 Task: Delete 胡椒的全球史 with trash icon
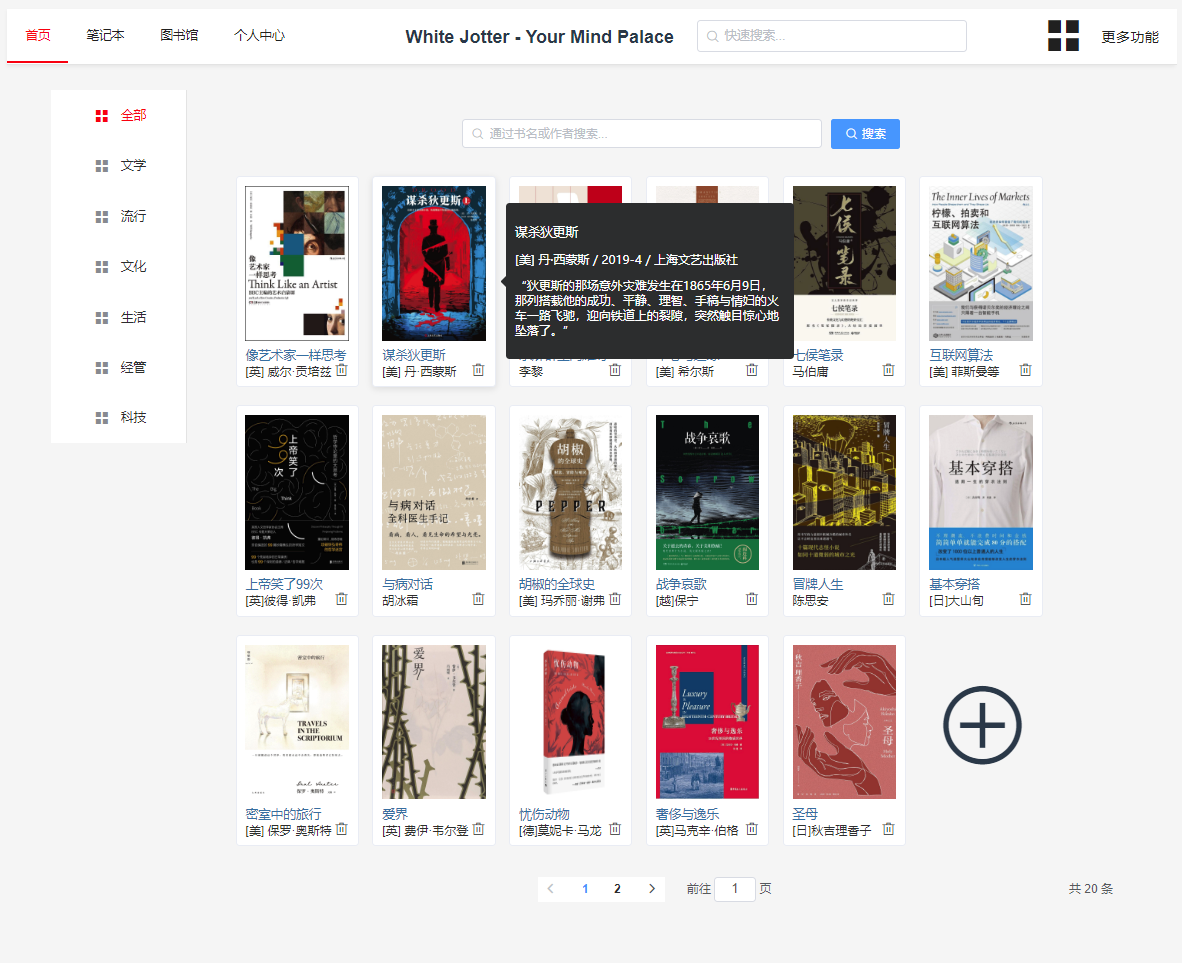point(615,600)
